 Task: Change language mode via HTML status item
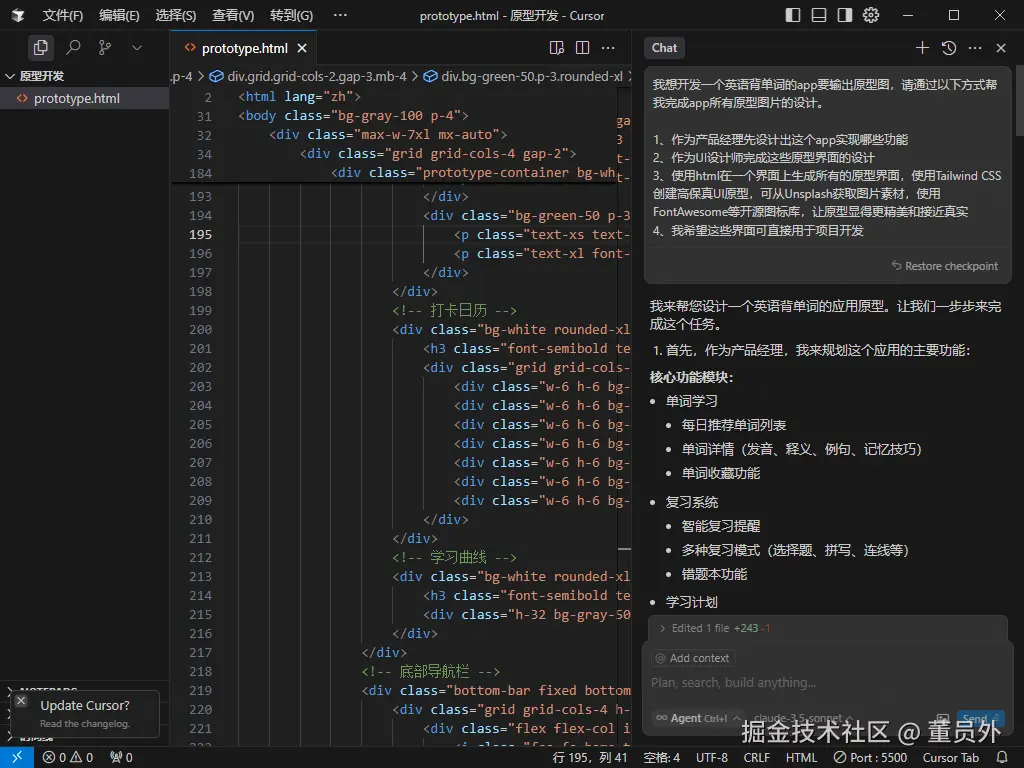tap(801, 758)
